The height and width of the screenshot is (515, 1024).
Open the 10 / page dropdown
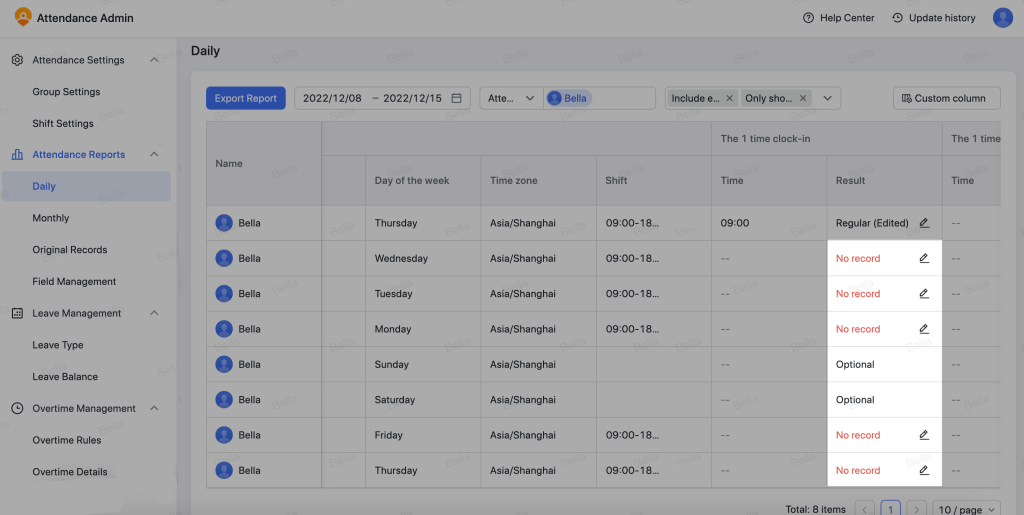click(x=965, y=509)
